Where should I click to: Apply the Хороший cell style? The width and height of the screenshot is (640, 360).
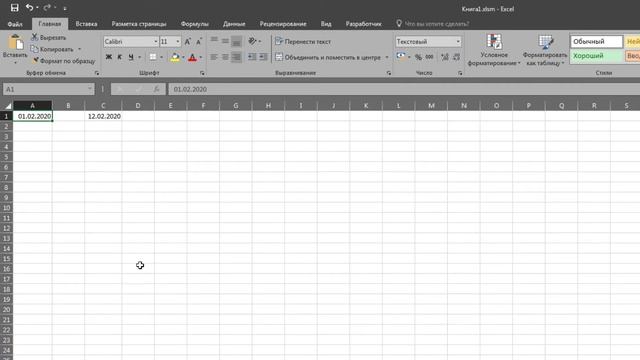(x=597, y=56)
